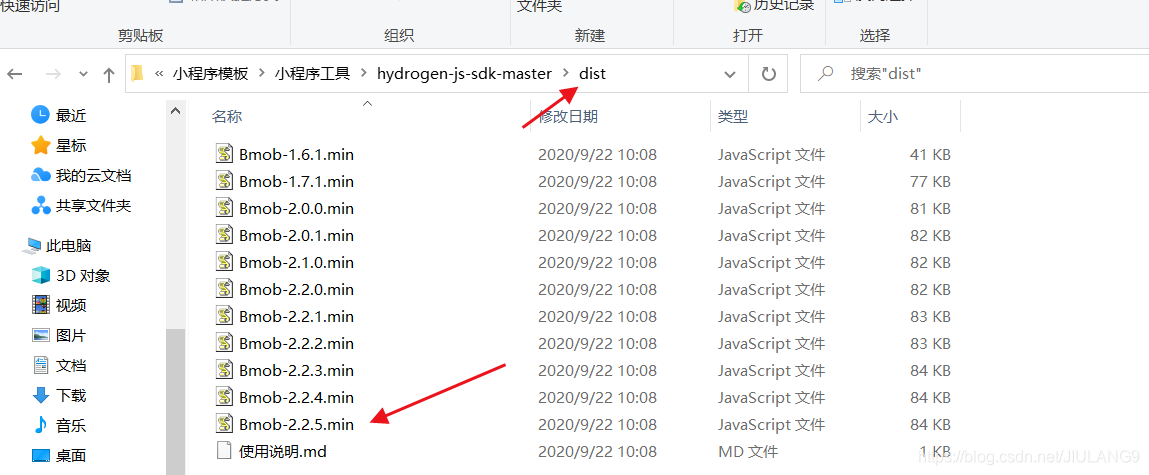
Task: Sort by 修改日期 column header
Action: pos(568,116)
